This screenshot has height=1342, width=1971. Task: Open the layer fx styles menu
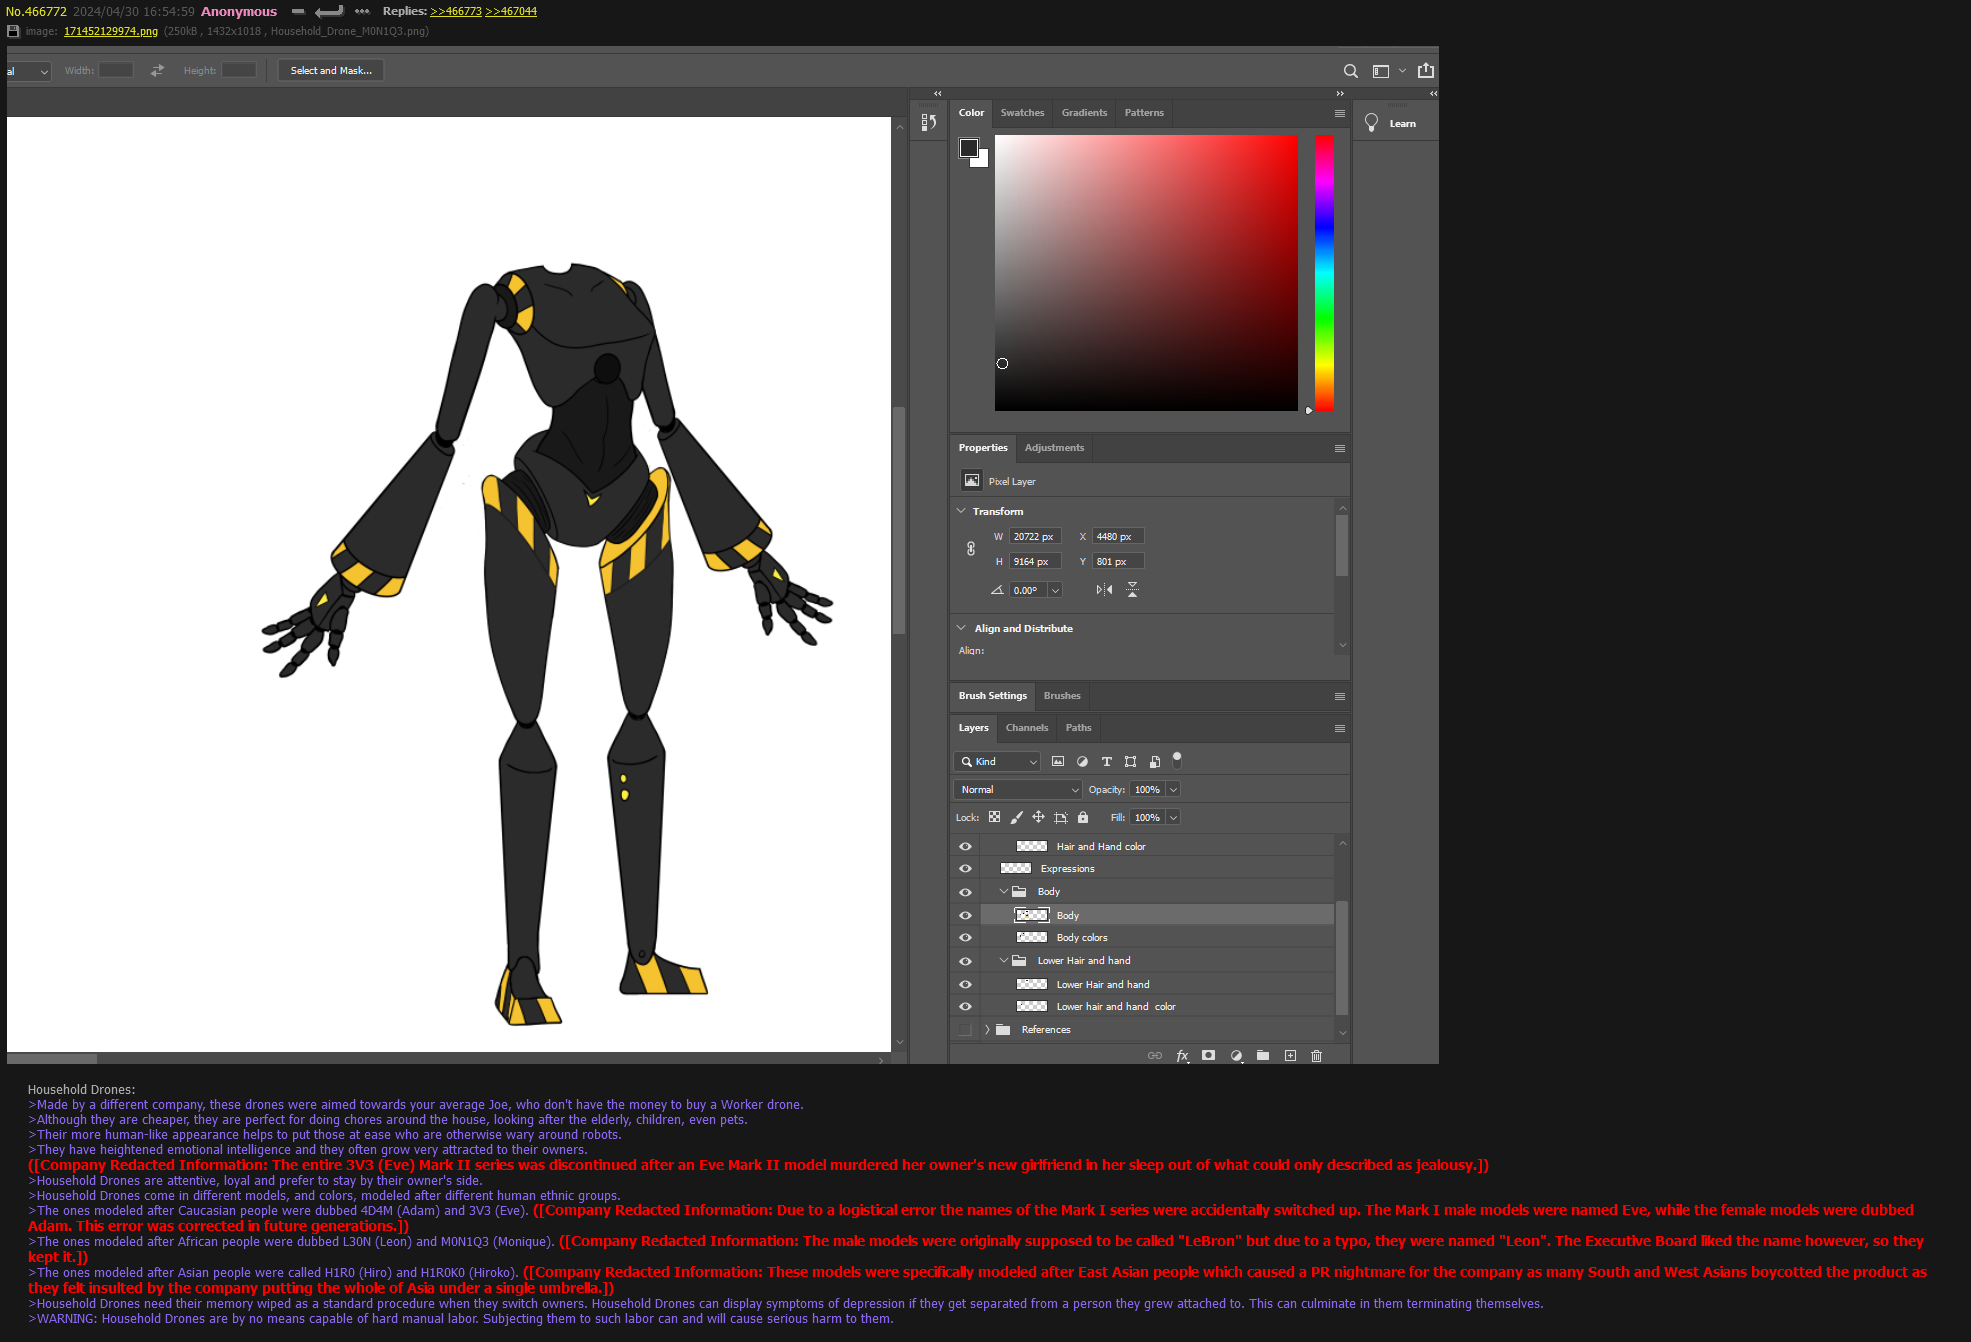1182,1056
